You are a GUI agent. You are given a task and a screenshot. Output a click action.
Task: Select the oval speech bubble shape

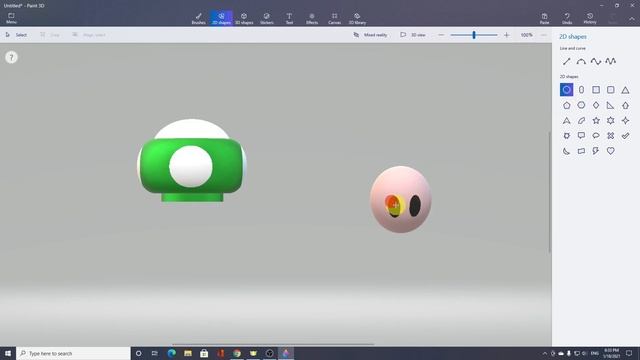(596, 136)
